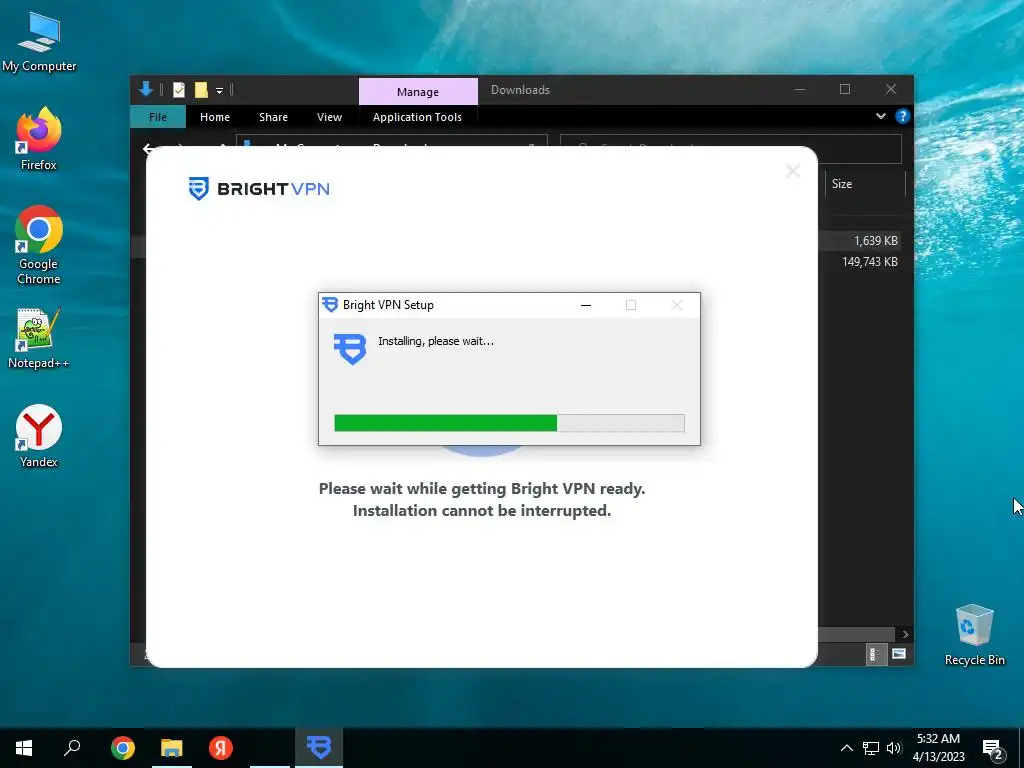Screen dimensions: 1024x768
Task: Minimize the Downloads Explorer window
Action: (x=800, y=89)
